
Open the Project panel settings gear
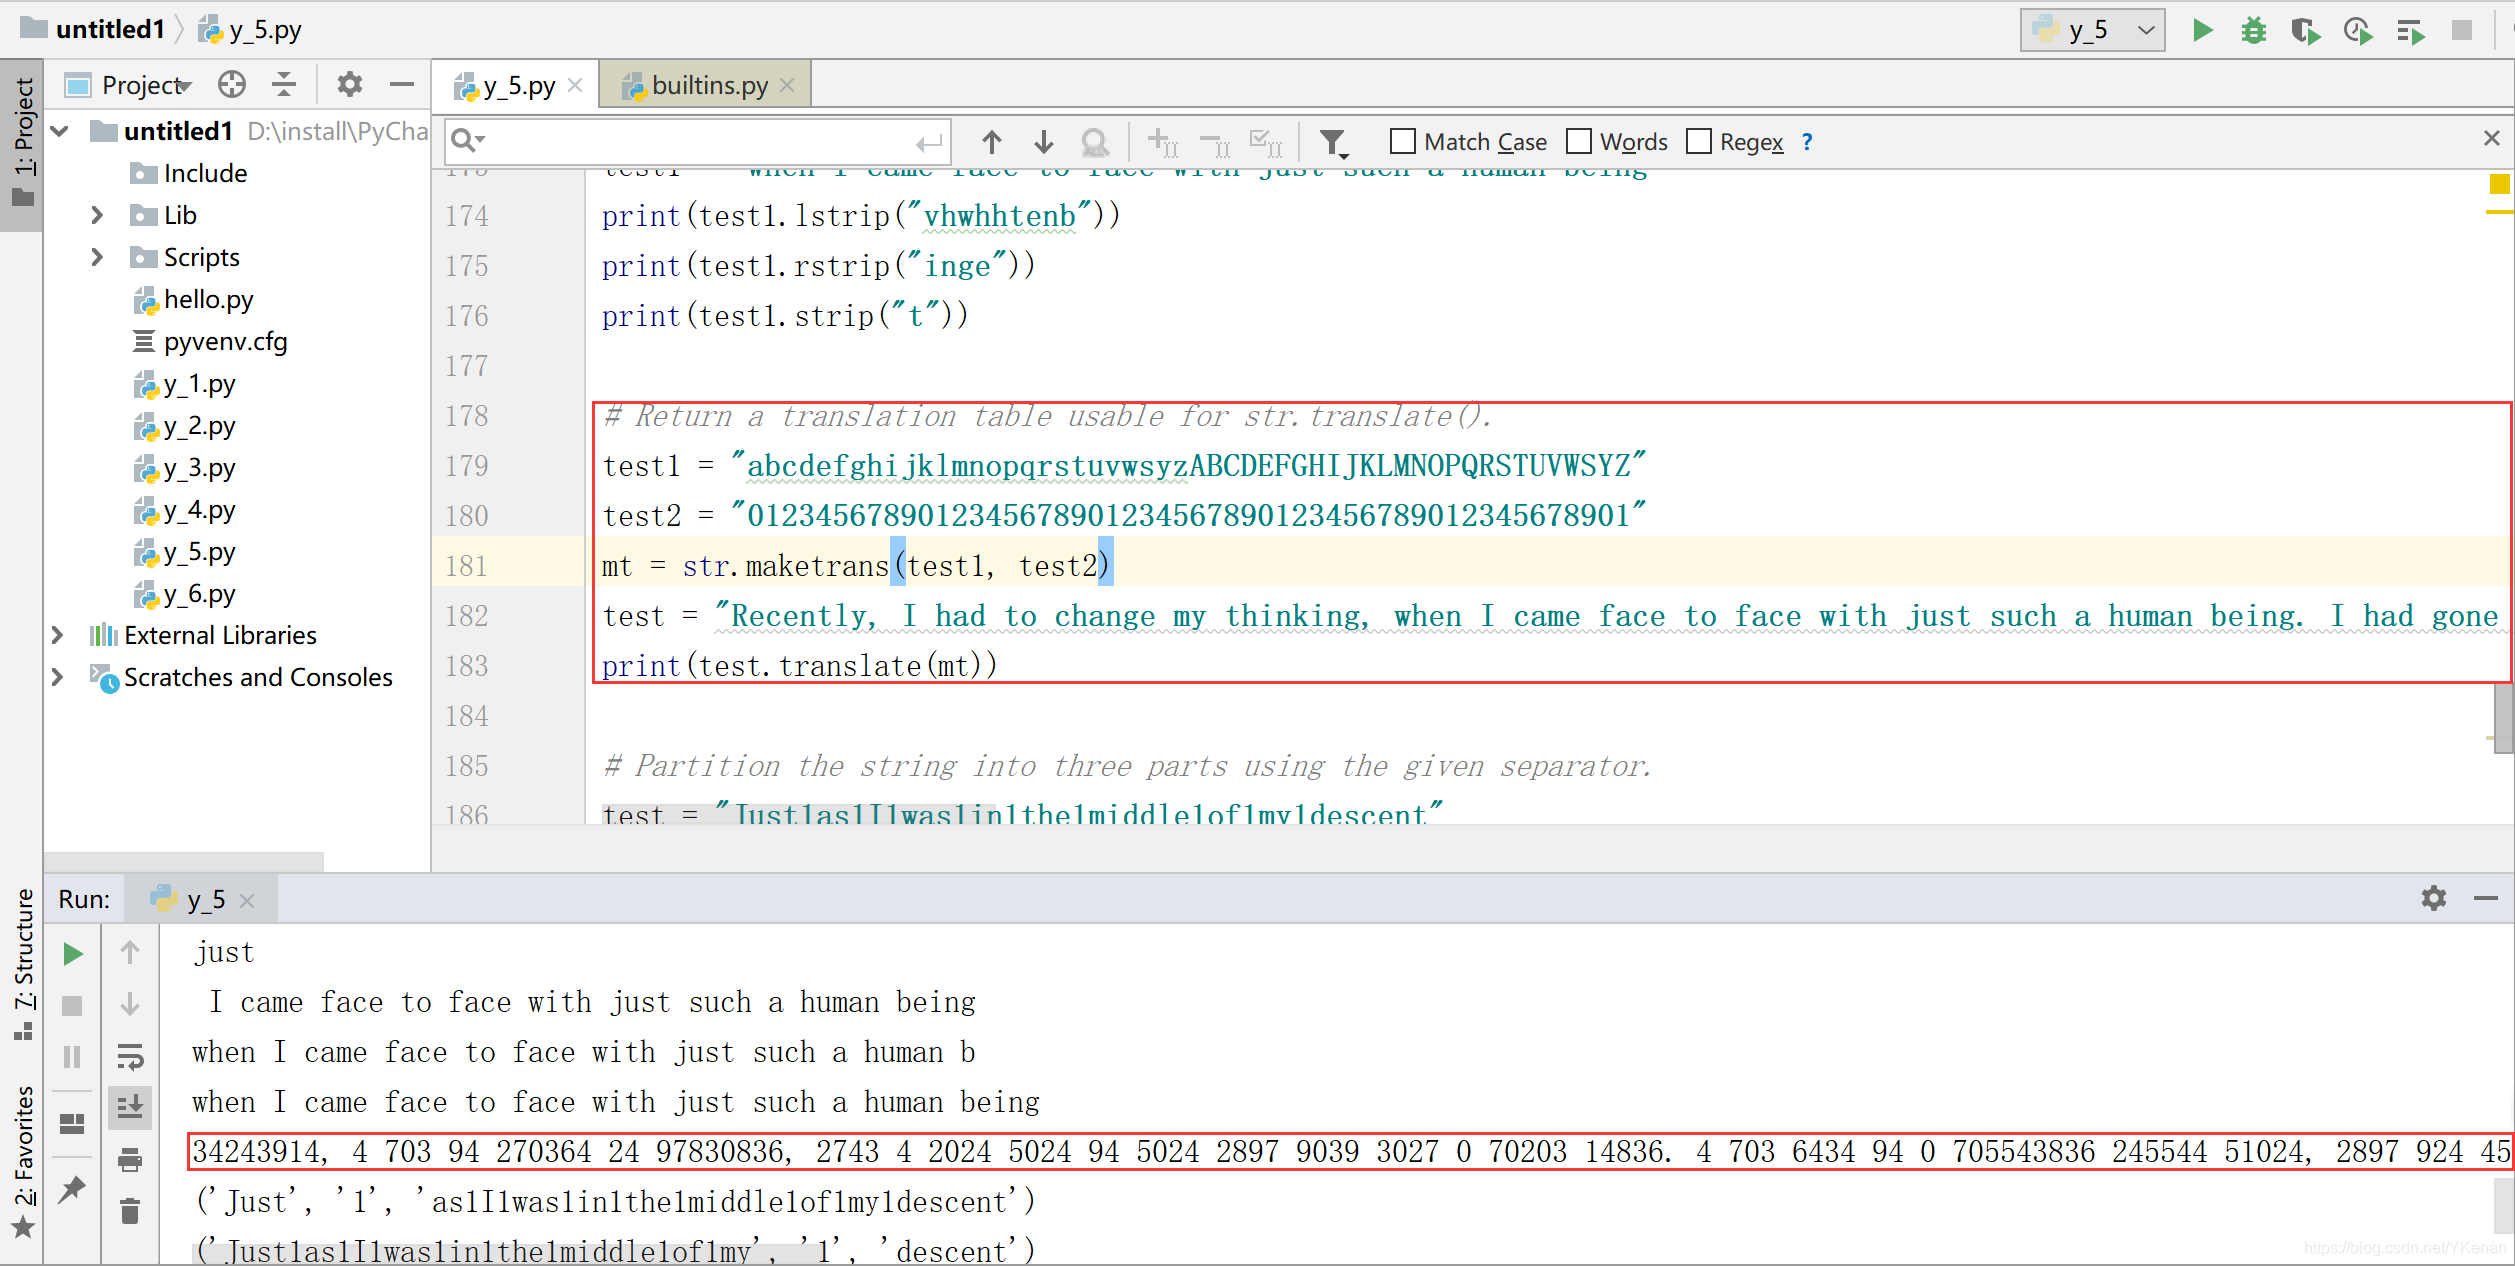point(349,85)
